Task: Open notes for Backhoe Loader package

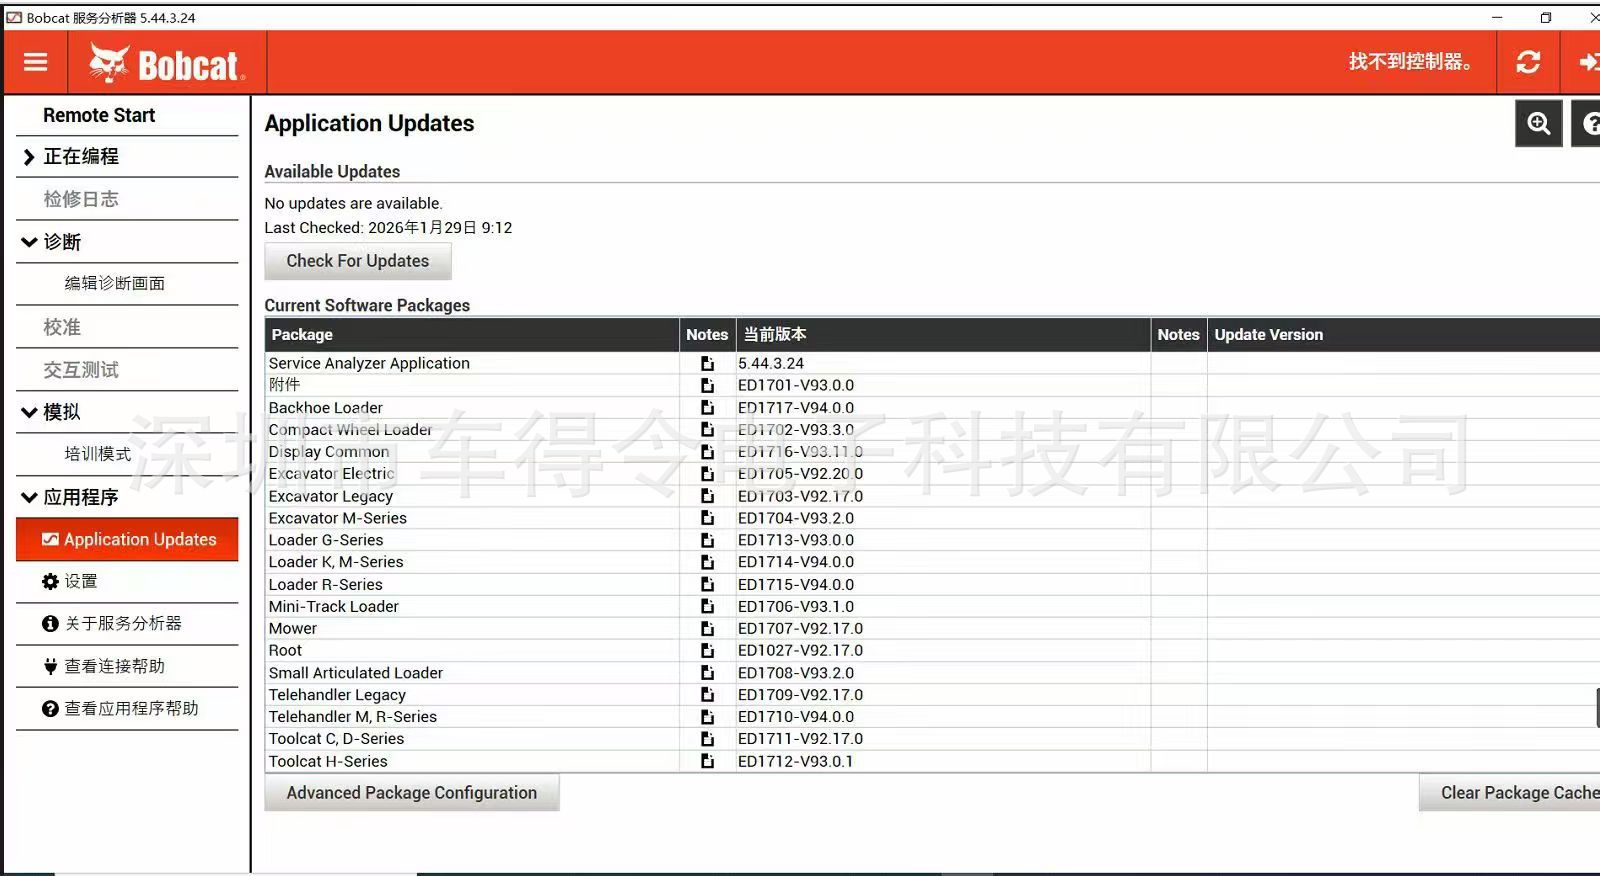Action: (707, 407)
